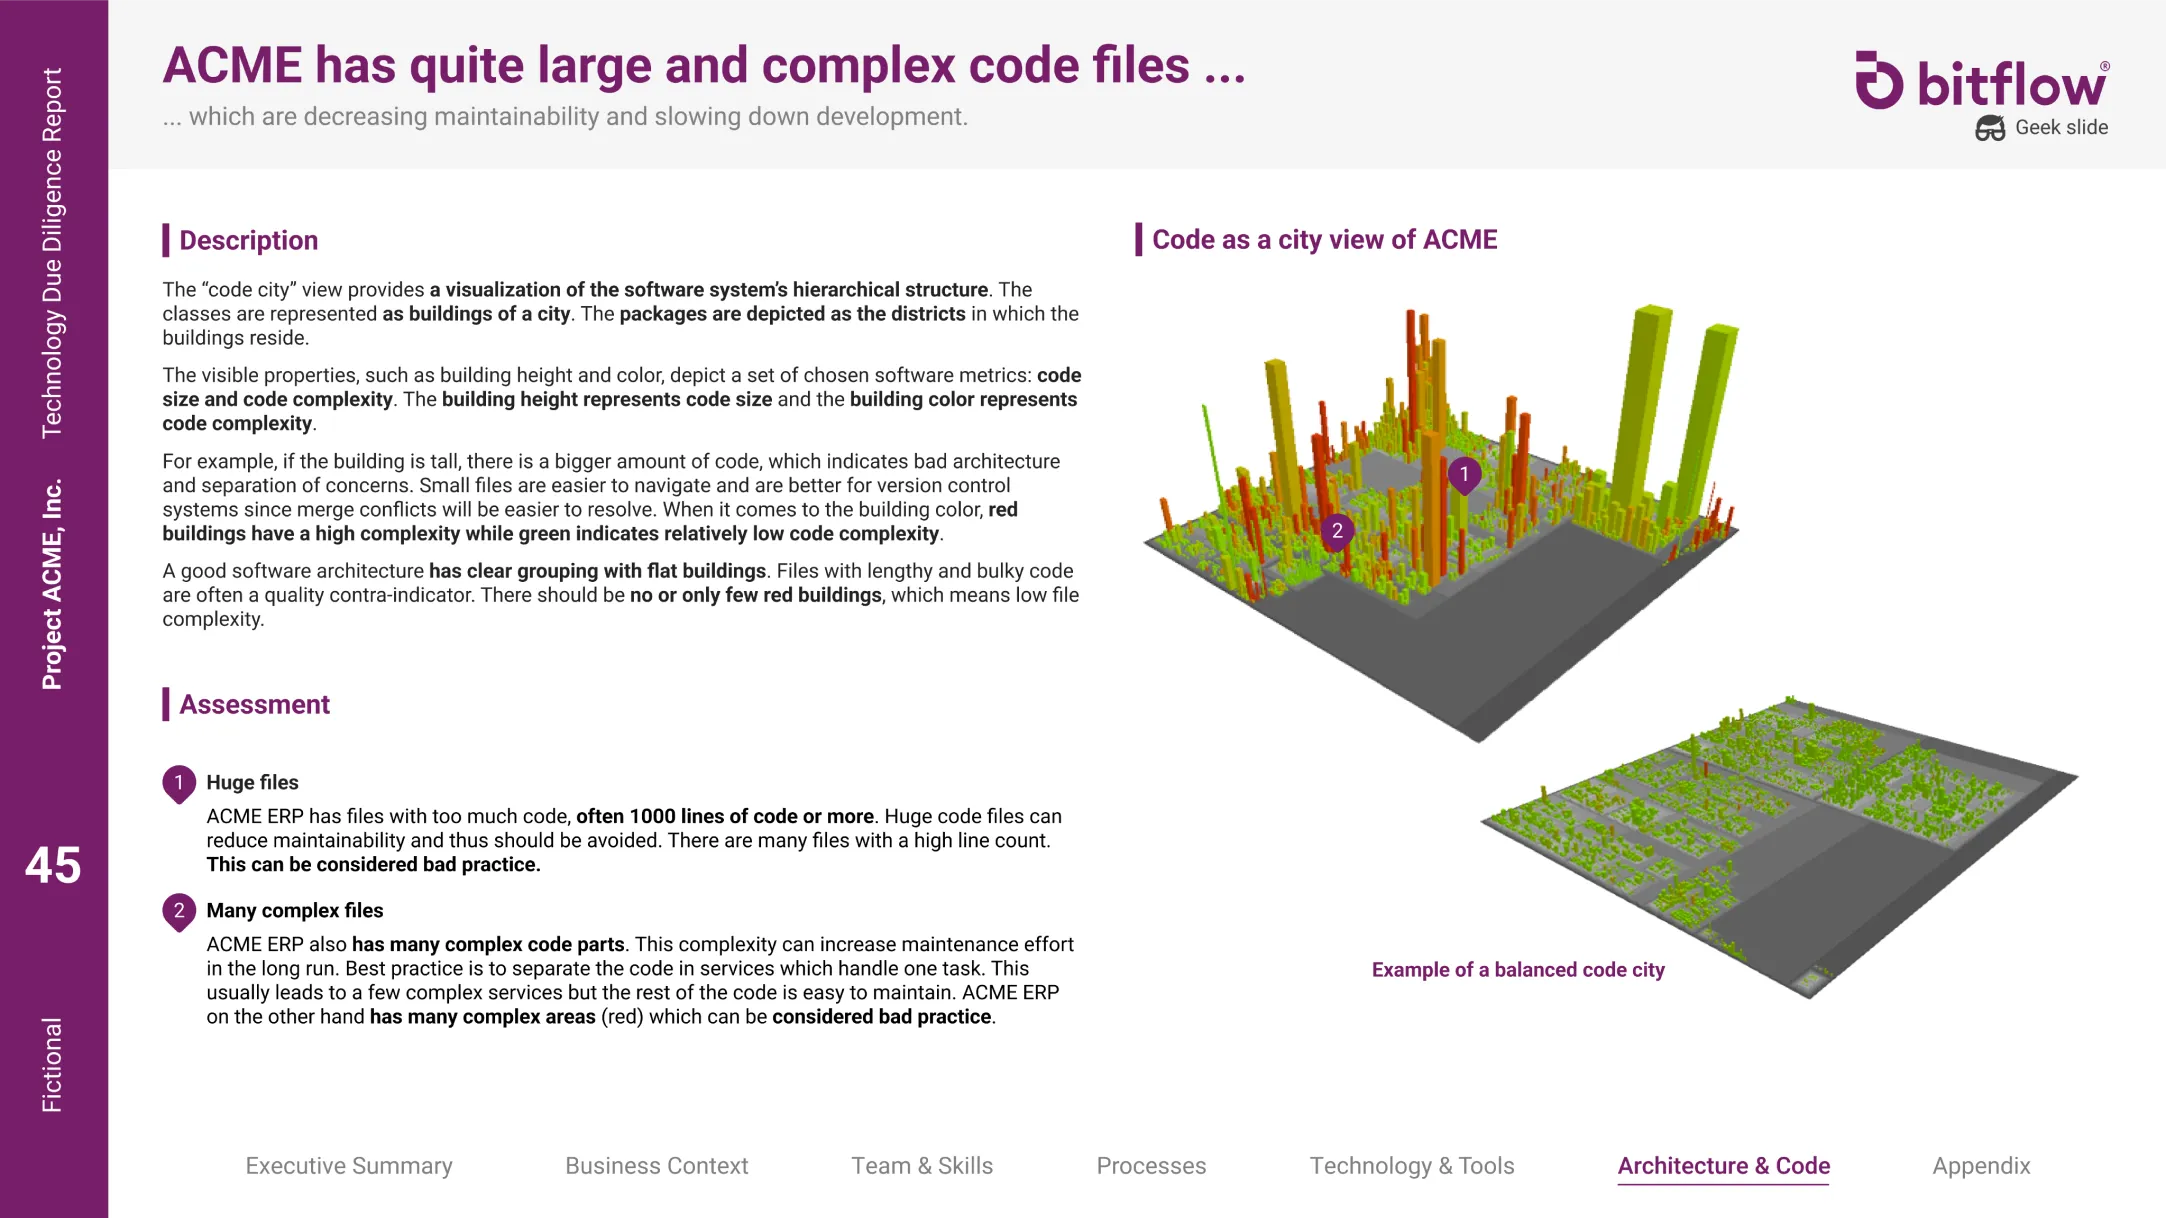Click the number 2 badge beside Many complex files
The width and height of the screenshot is (2166, 1218).
pos(179,912)
